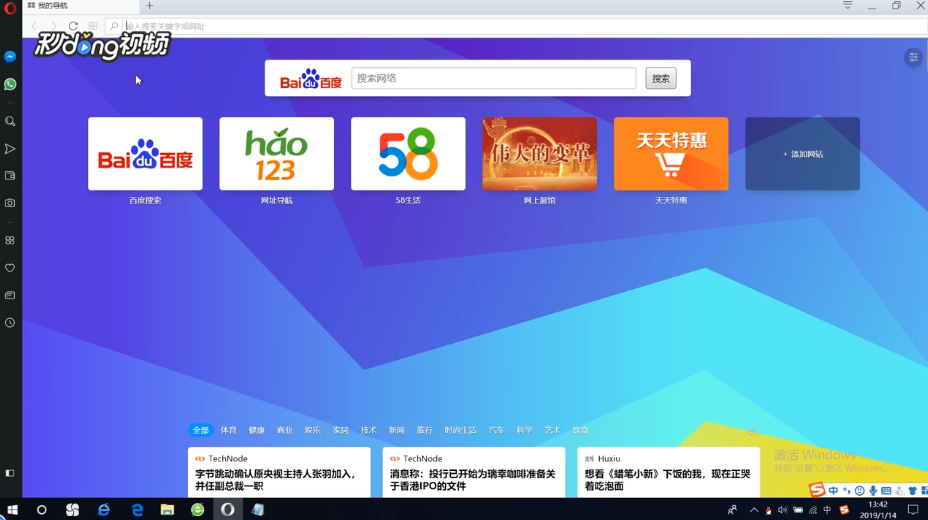Open a new tab with the plus button
The image size is (928, 520).
click(149, 6)
